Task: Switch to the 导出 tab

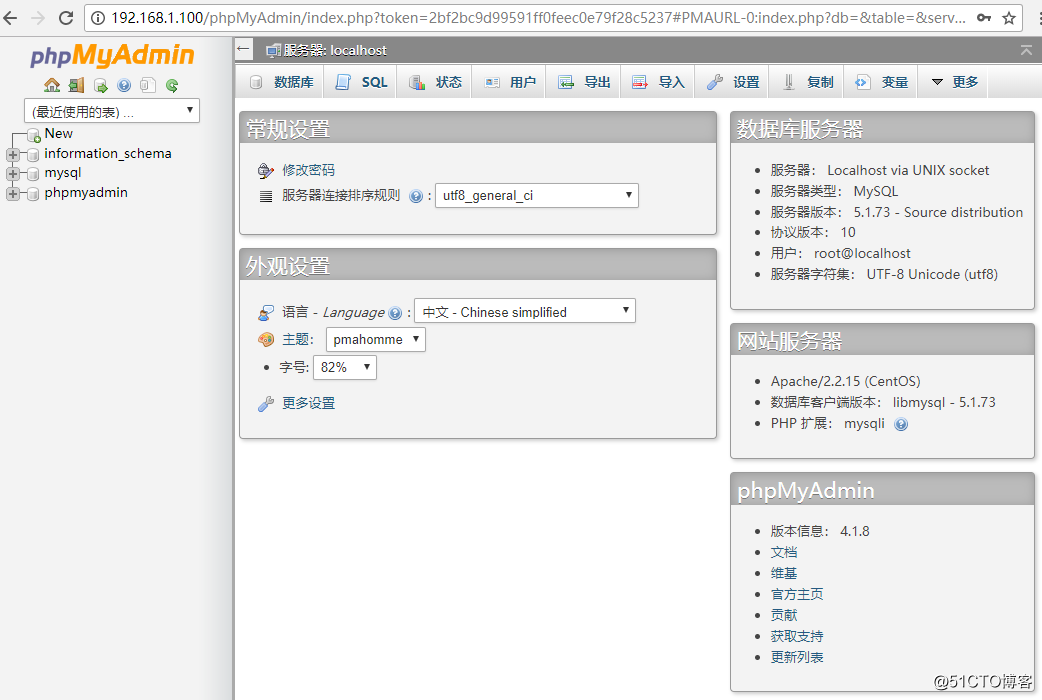Action: [583, 82]
